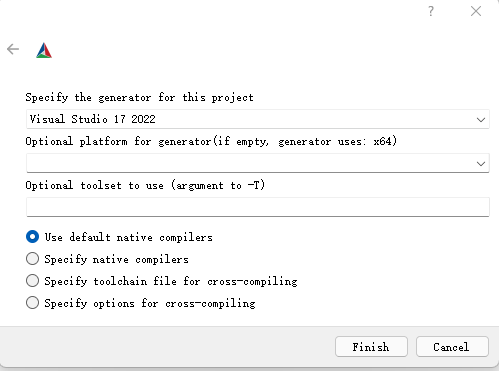Image resolution: width=499 pixels, height=371 pixels.
Task: Click inside the empty platform combo field
Action: point(258,163)
